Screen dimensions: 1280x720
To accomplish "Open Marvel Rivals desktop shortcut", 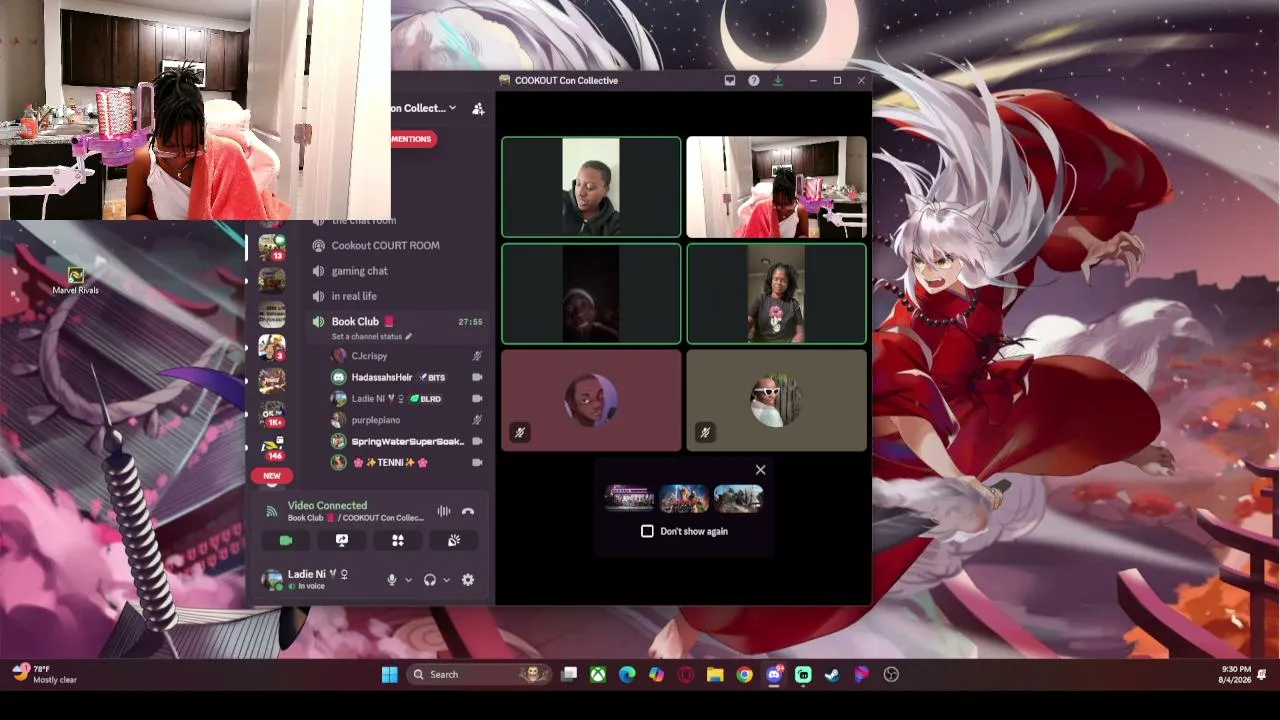I will (x=76, y=281).
